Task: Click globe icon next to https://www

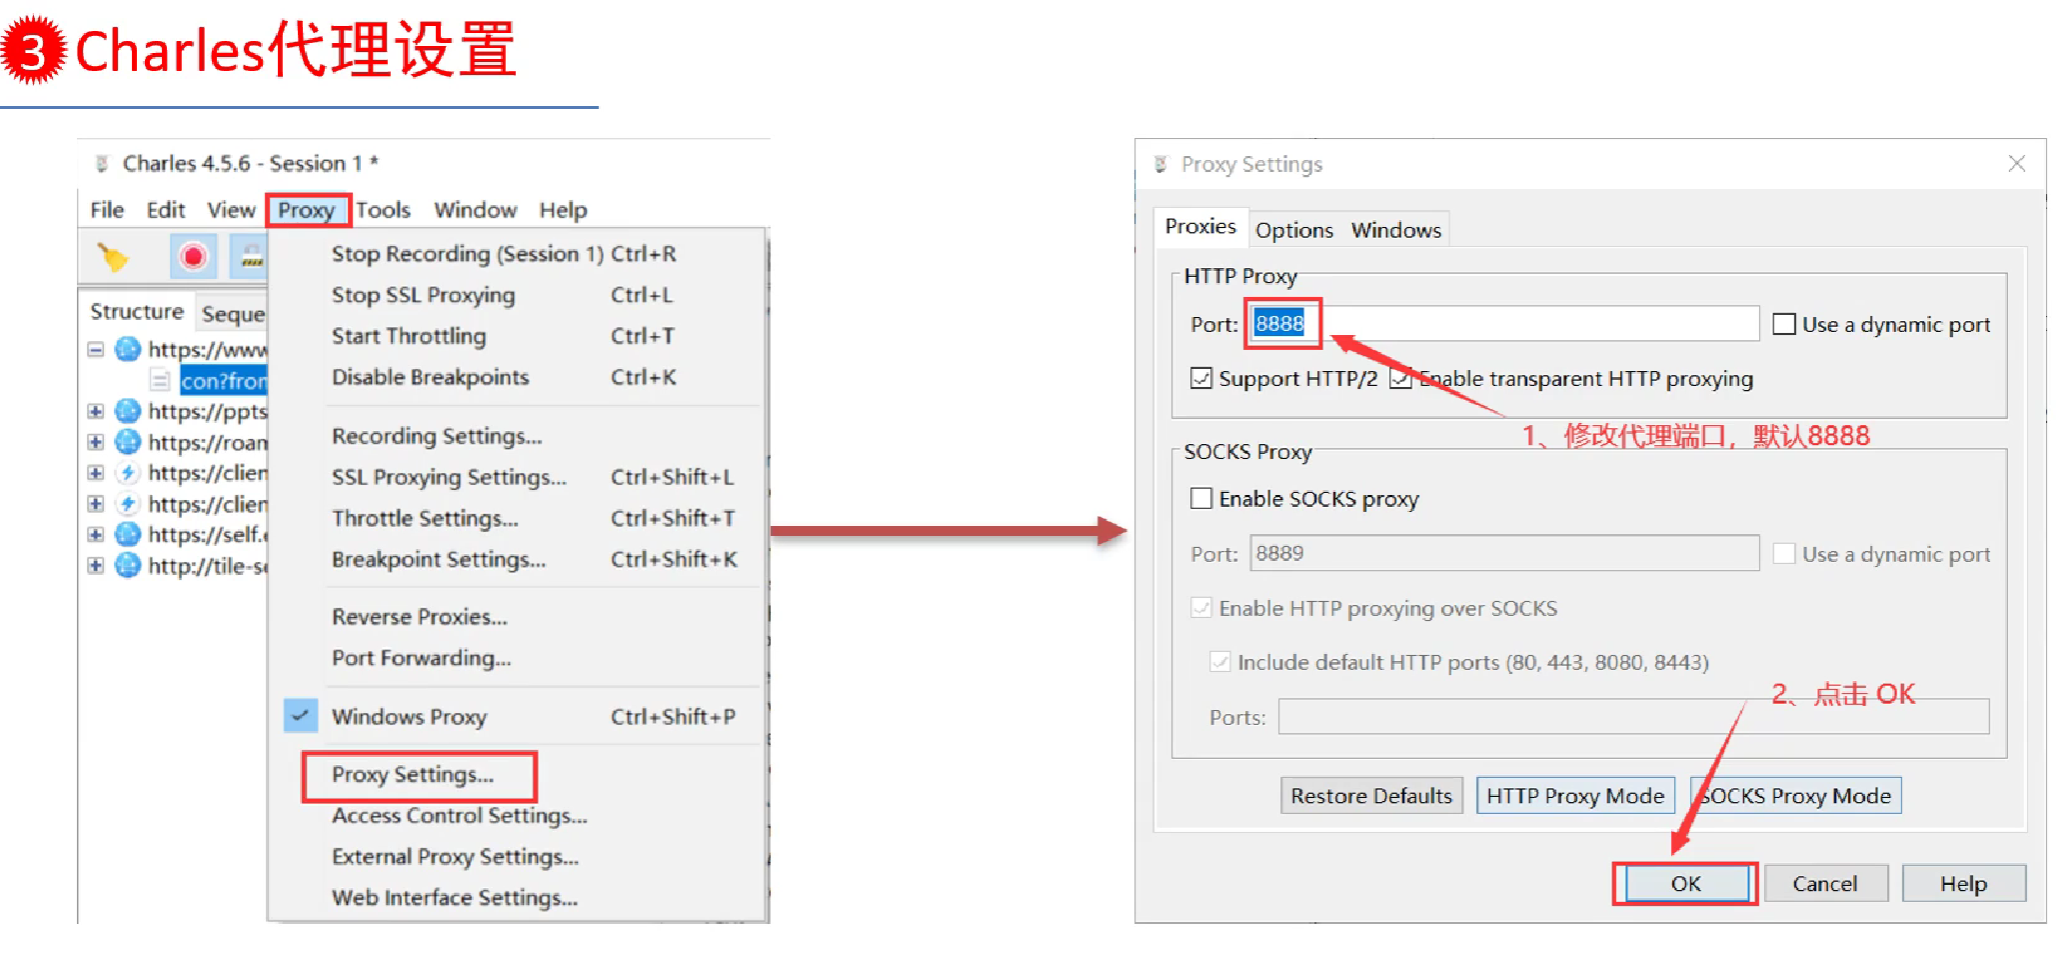Action: (x=128, y=349)
